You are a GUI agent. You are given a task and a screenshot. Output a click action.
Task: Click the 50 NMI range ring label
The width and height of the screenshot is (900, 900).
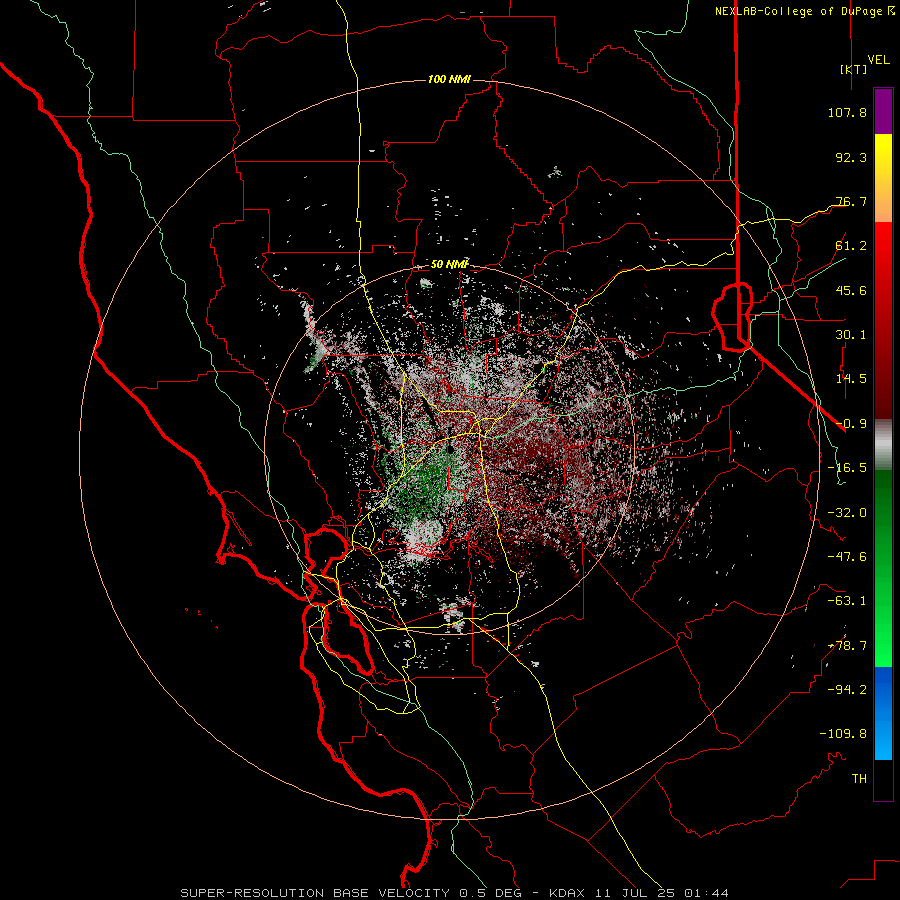(x=449, y=265)
